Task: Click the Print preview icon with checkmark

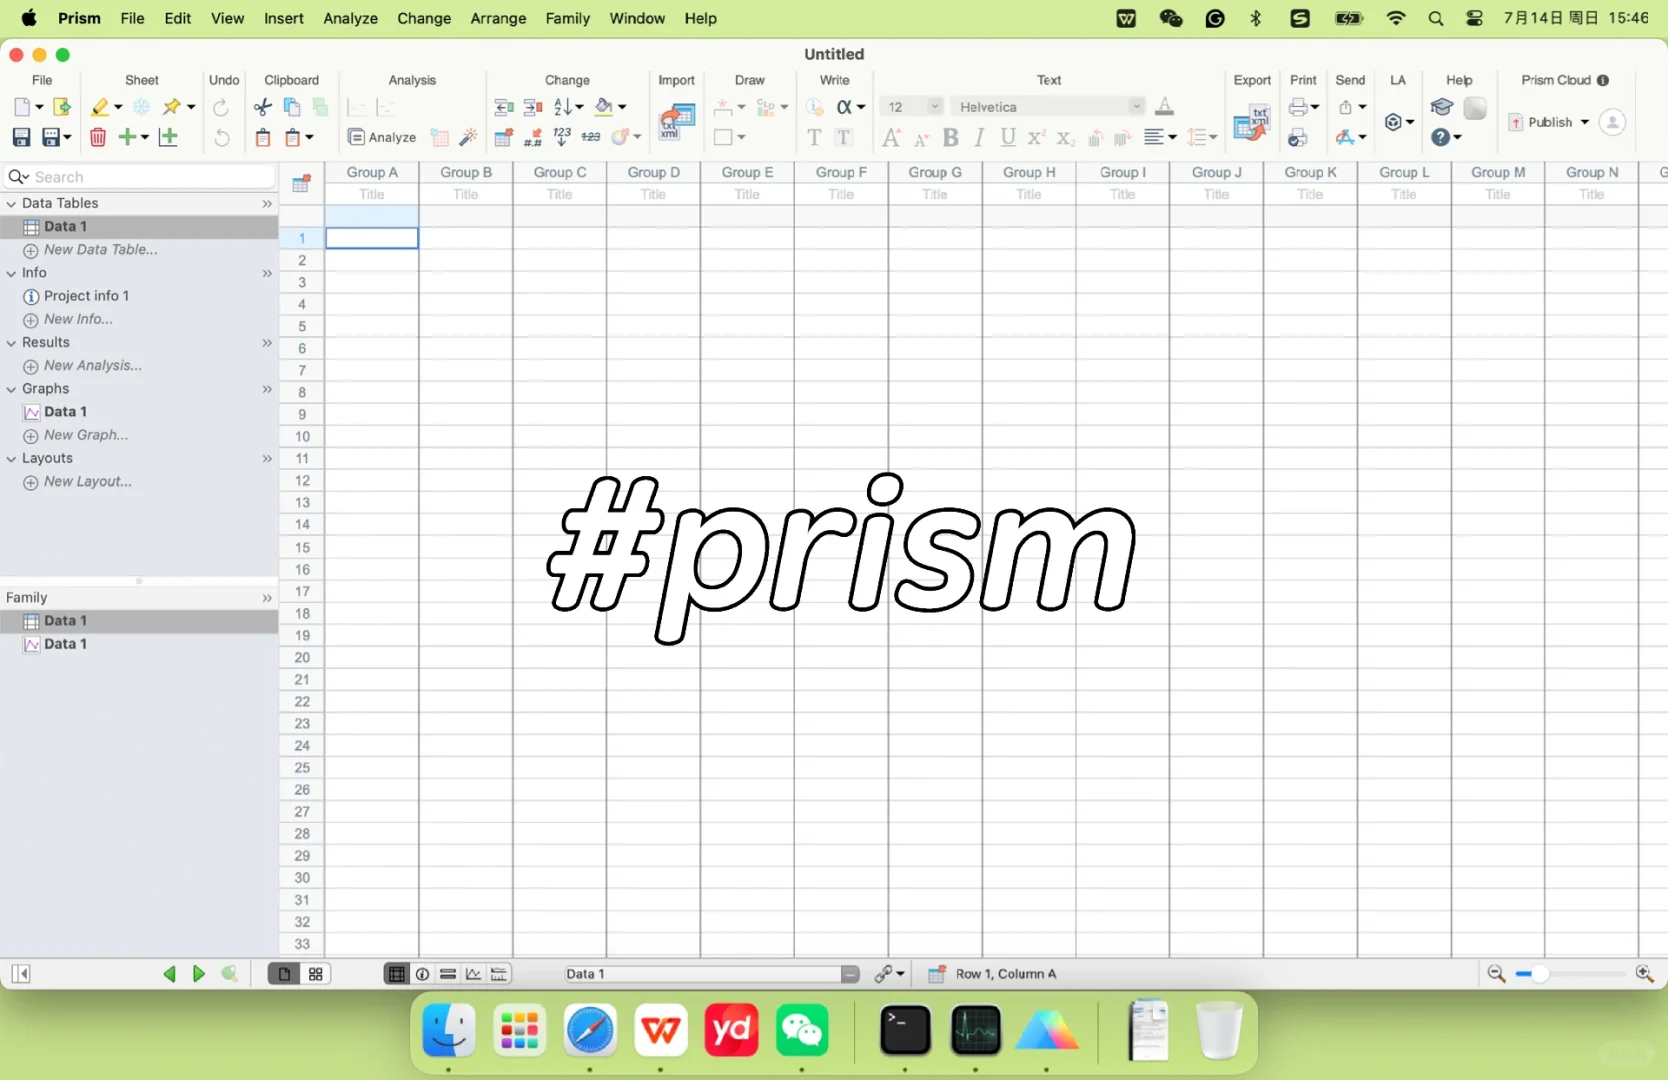Action: coord(1298,137)
